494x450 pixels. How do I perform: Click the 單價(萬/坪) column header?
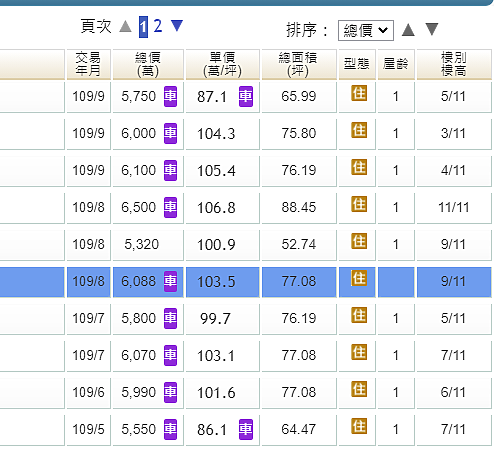[222, 64]
